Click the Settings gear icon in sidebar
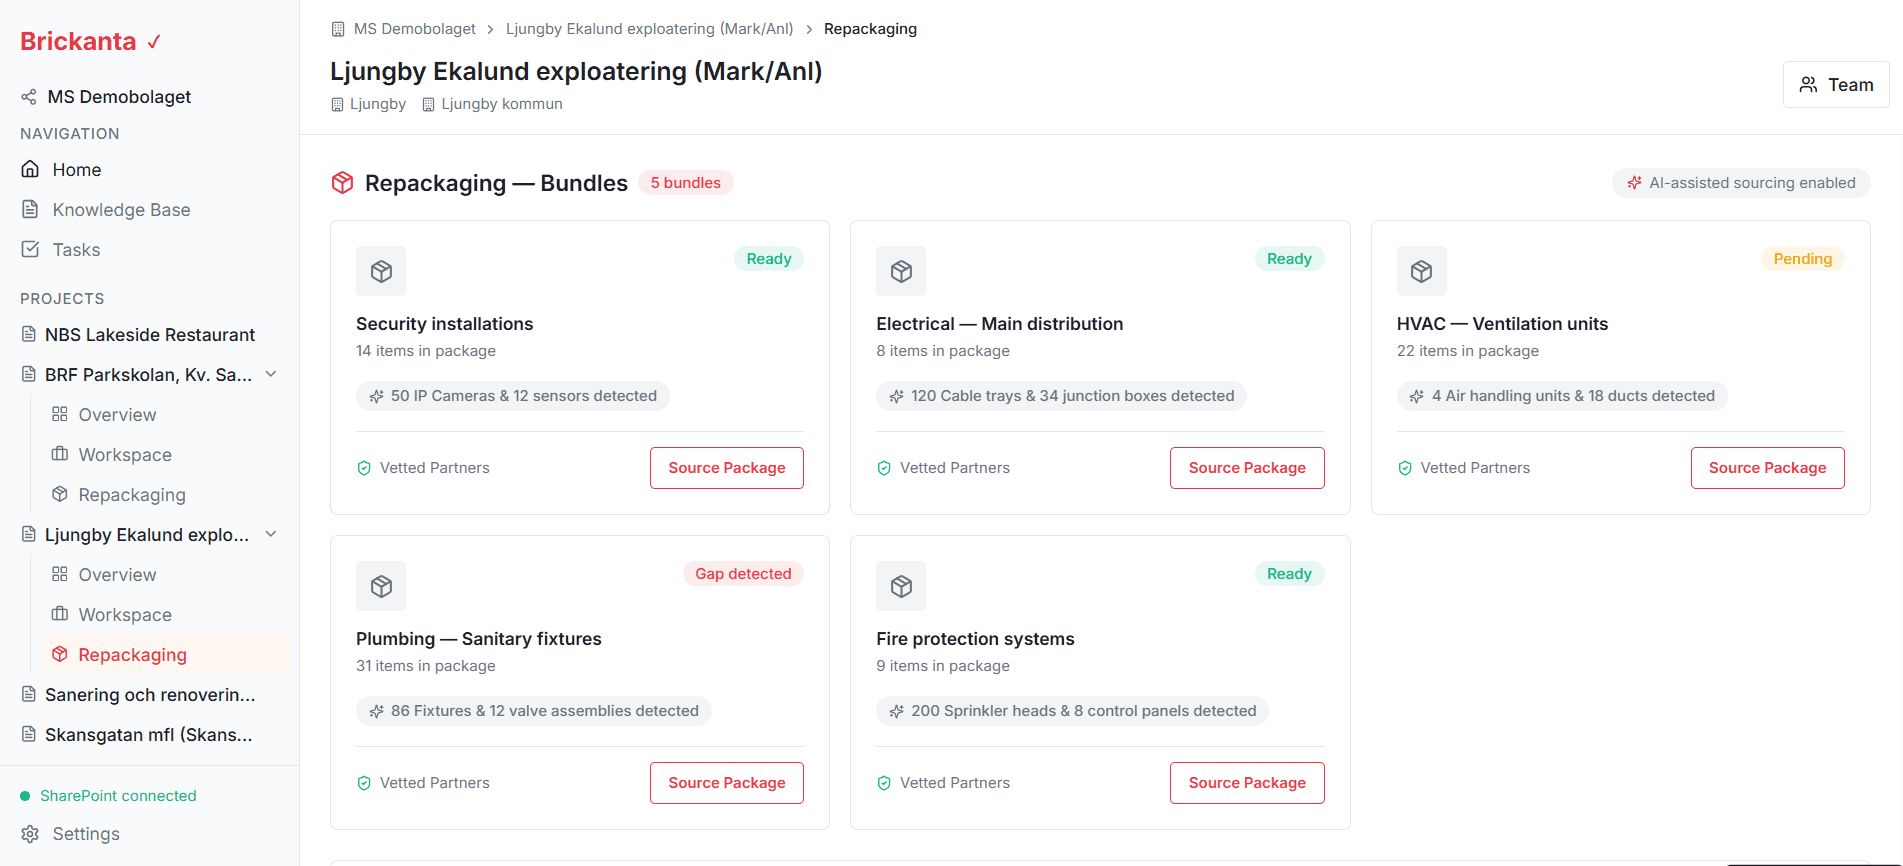The height and width of the screenshot is (866, 1903). point(30,834)
